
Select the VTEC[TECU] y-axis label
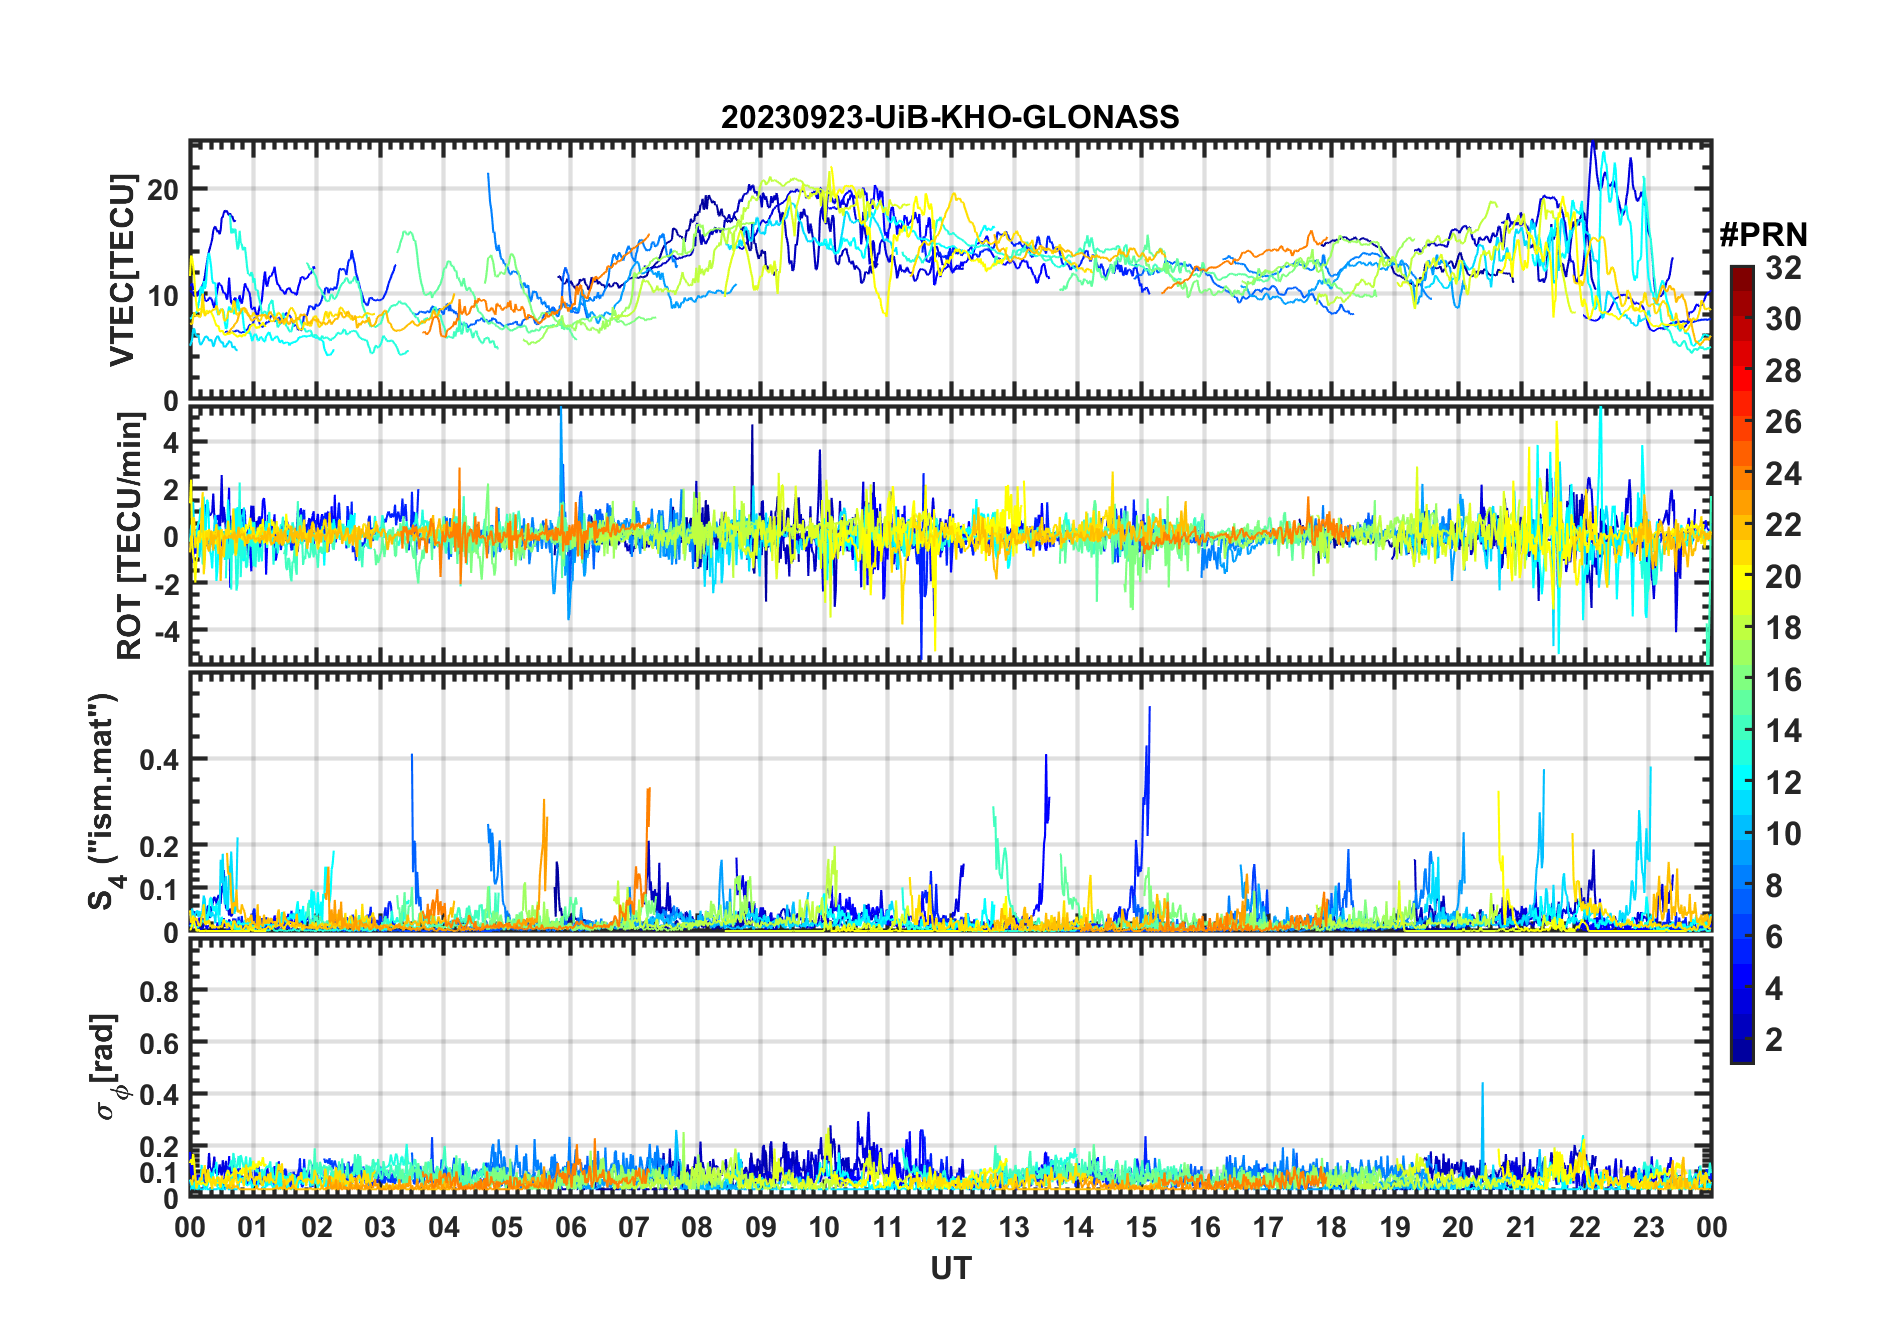pyautogui.click(x=122, y=270)
